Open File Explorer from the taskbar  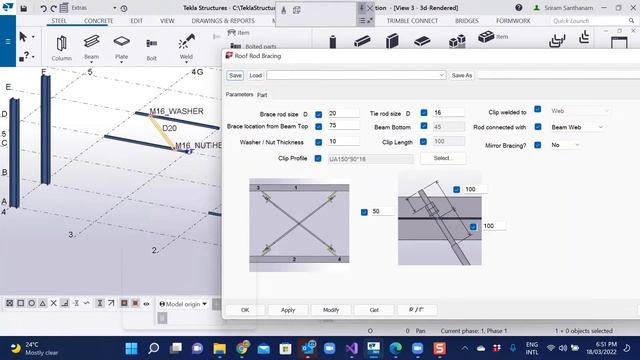click(220, 349)
